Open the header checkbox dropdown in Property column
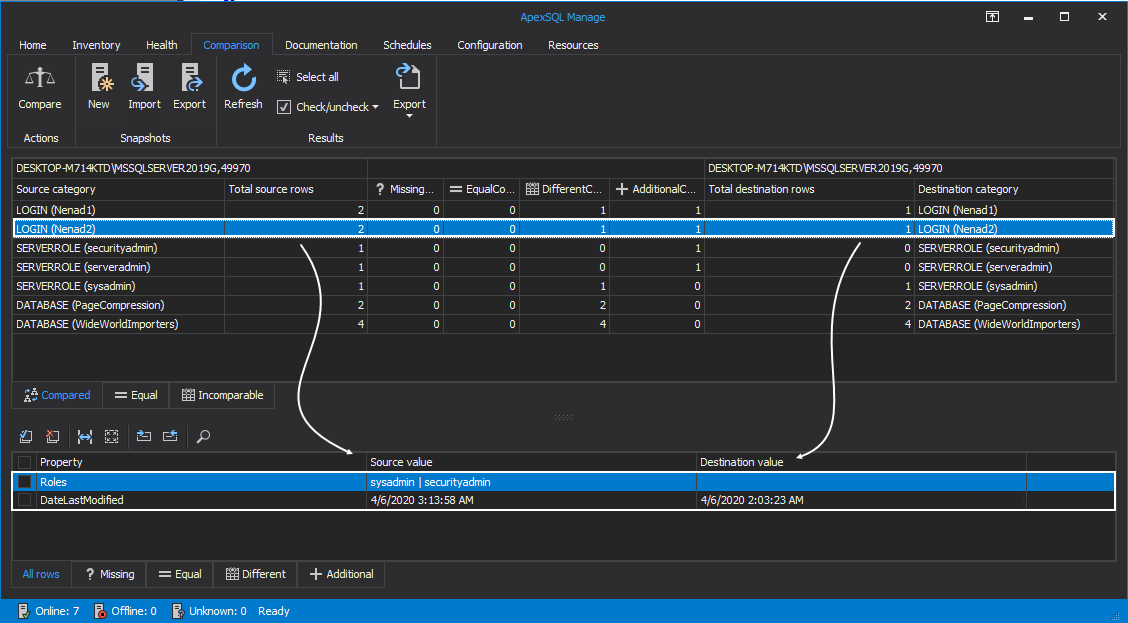1128x623 pixels. tap(25, 461)
